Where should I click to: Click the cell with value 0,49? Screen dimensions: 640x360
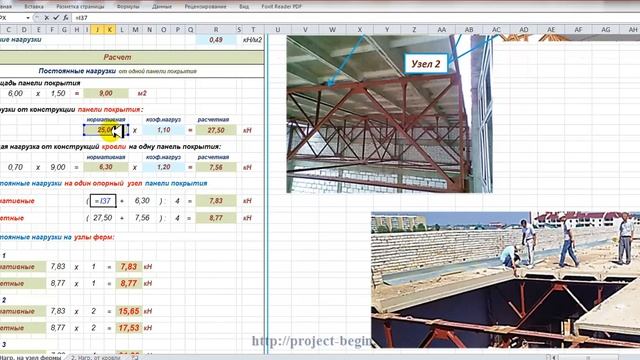point(216,40)
